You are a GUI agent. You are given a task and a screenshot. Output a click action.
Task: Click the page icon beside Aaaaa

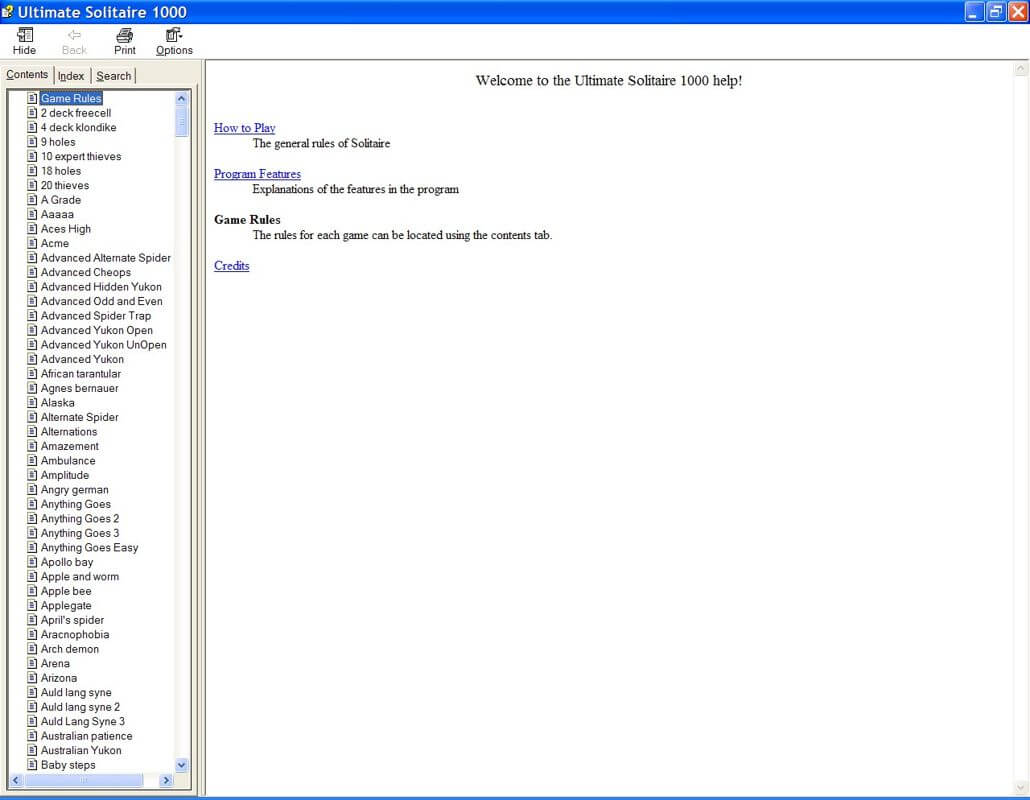(32, 213)
